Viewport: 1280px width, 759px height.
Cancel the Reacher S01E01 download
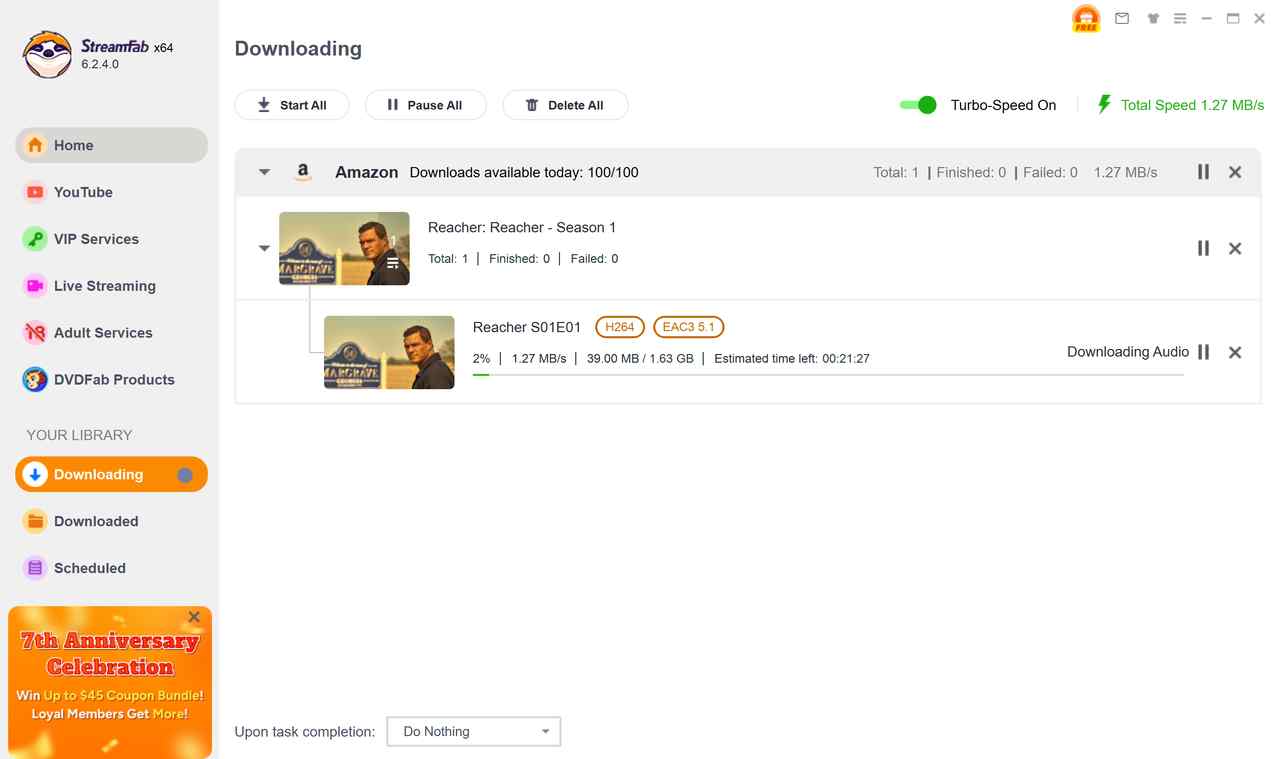tap(1235, 352)
